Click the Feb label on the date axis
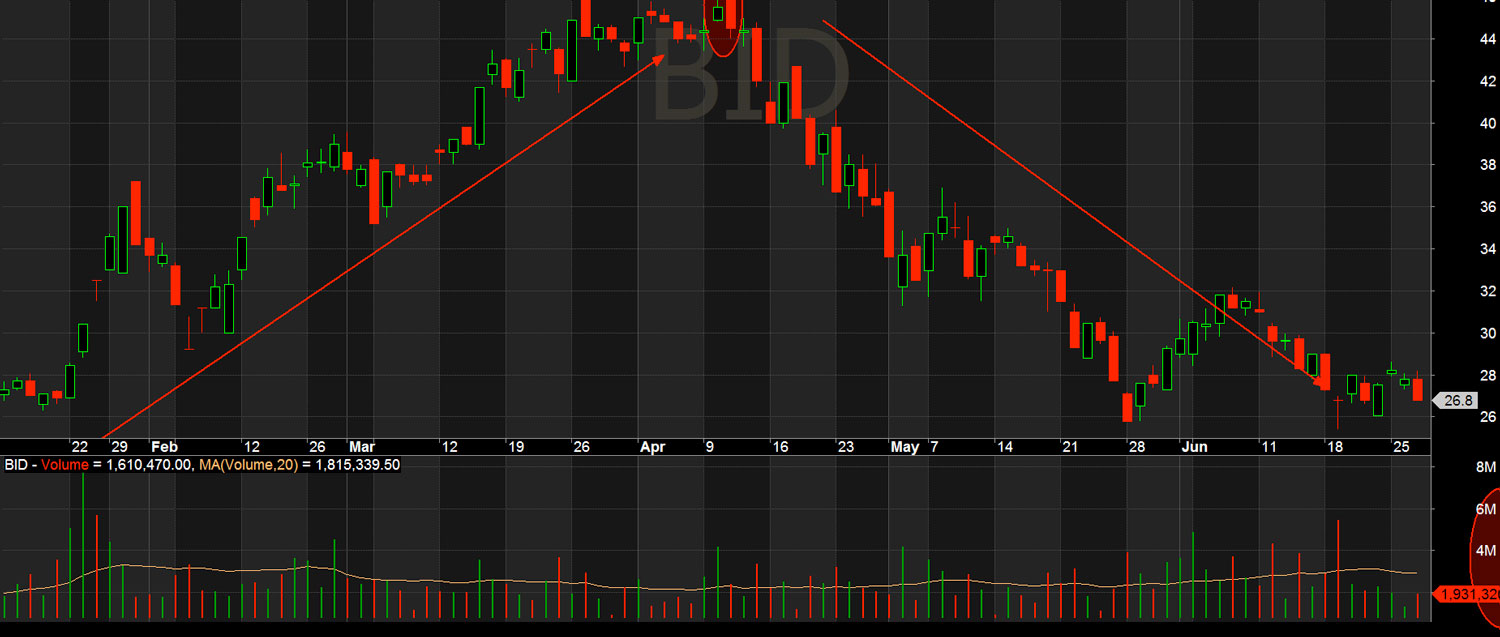The image size is (1500, 637). [x=166, y=447]
